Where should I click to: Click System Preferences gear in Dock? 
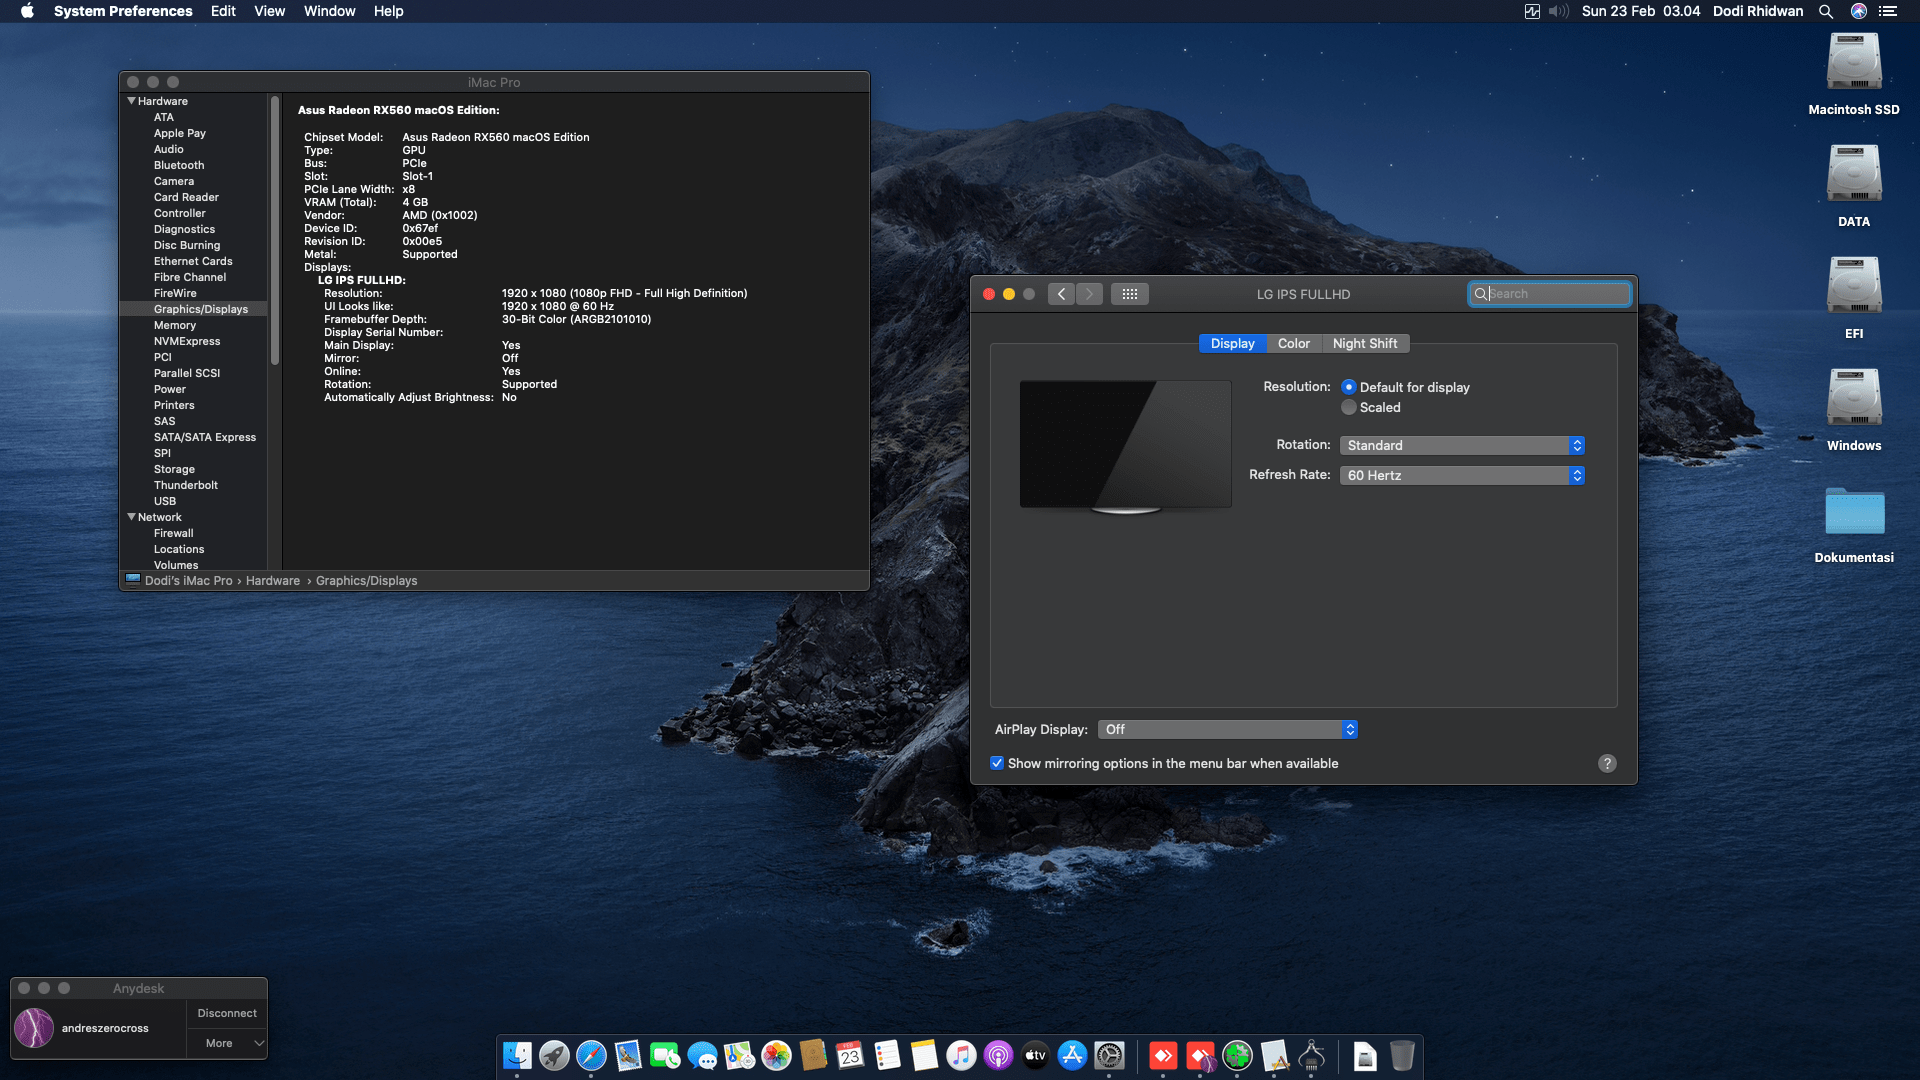click(x=1109, y=1055)
